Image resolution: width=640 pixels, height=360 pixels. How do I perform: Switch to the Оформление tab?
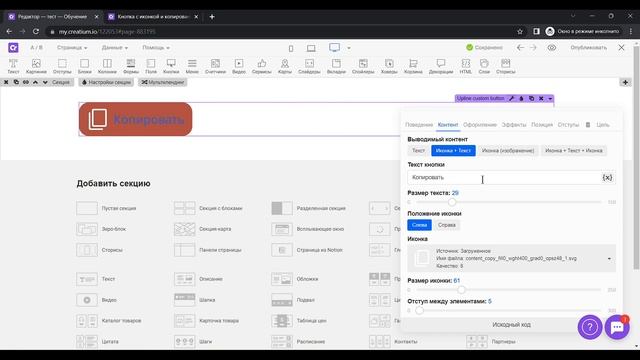(x=480, y=125)
